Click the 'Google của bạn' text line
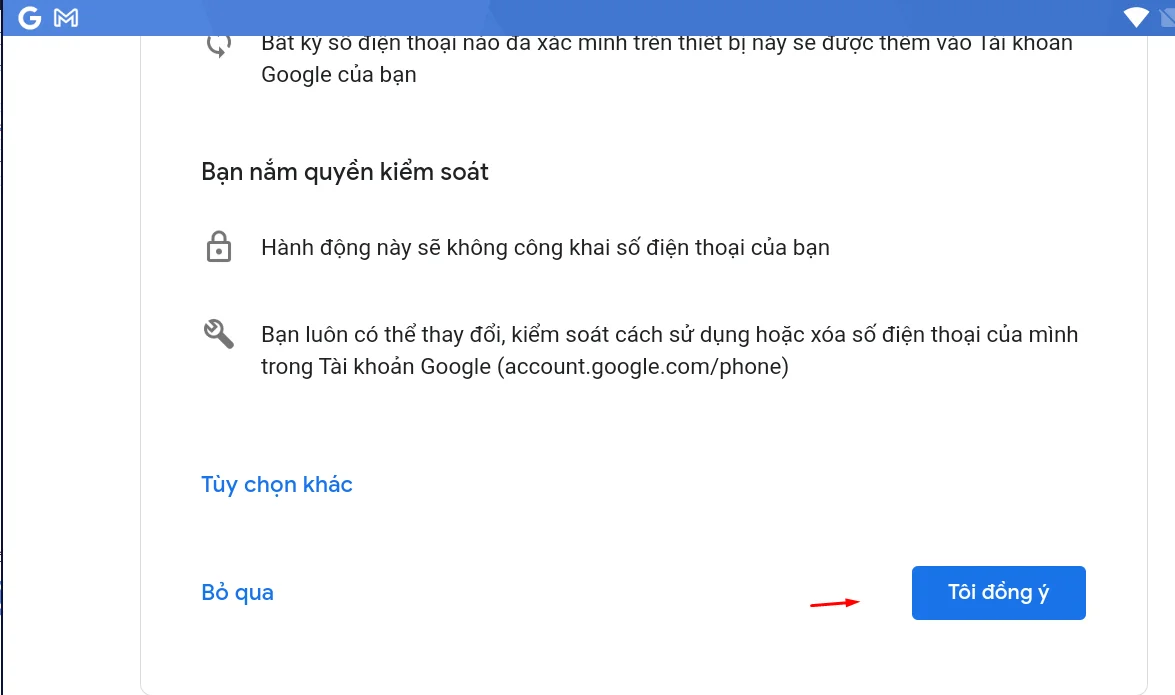 (x=339, y=75)
